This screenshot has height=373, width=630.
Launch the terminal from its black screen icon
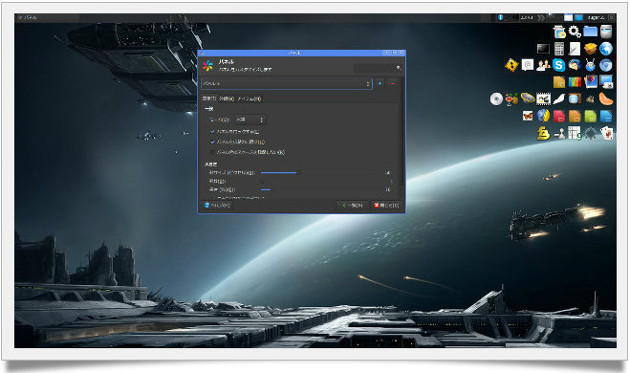(543, 49)
